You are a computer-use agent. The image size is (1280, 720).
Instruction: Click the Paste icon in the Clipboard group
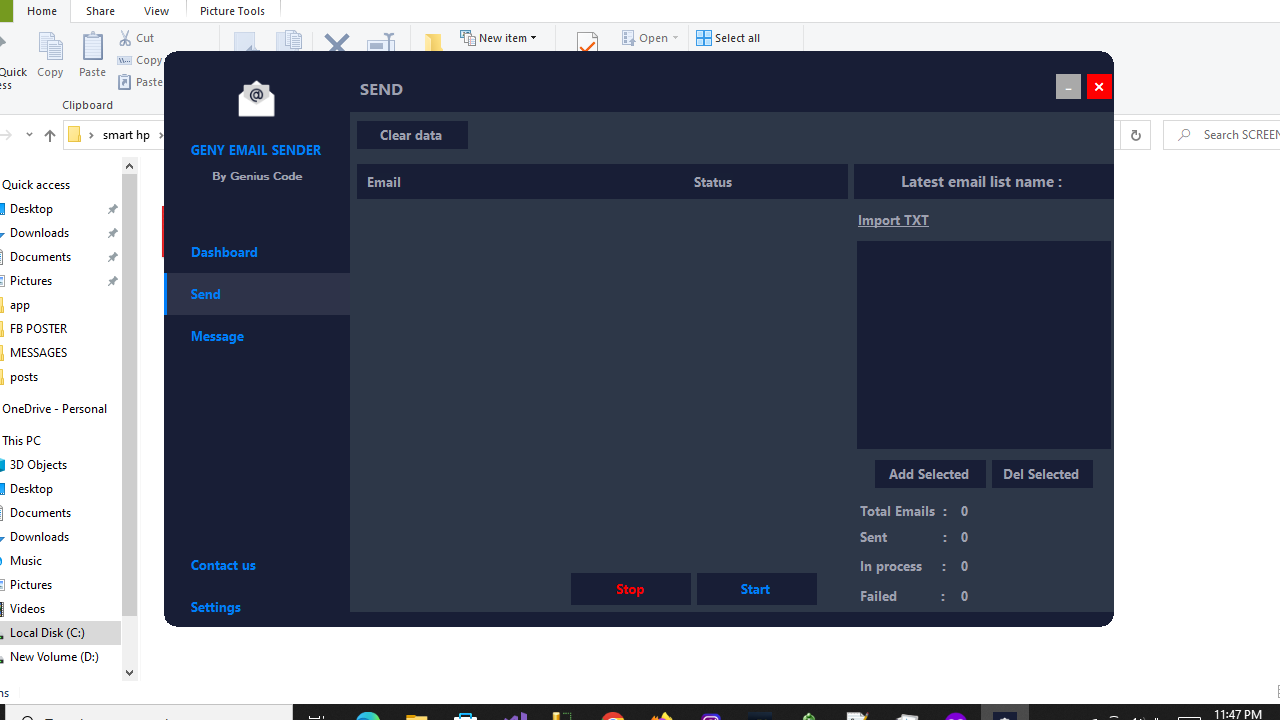[92, 48]
